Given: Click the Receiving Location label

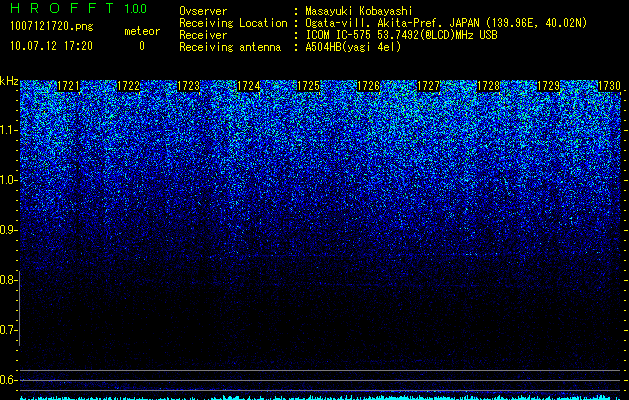Looking at the screenshot, I should (233, 23).
